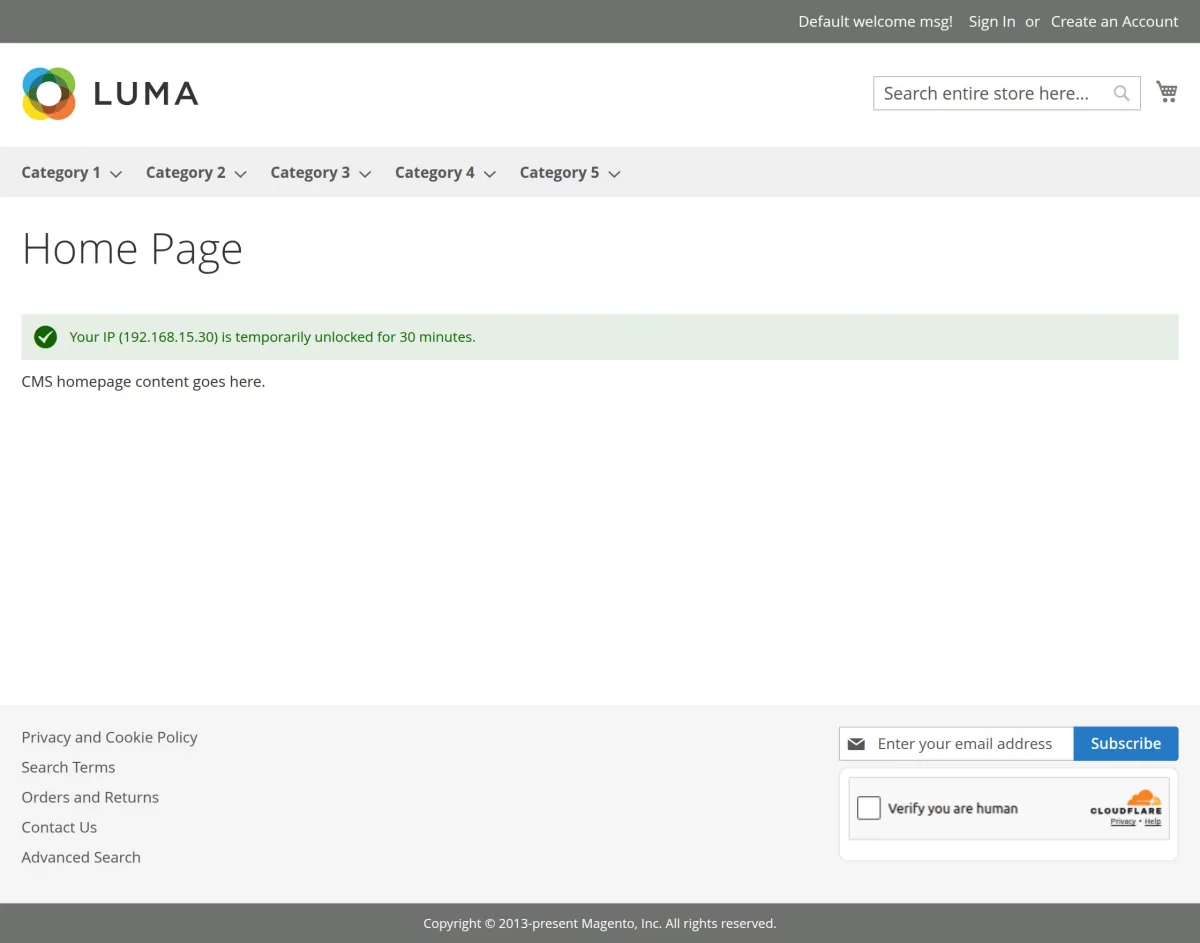Screen dimensions: 1200x943
Task: Click the Subscribe button
Action: [x=1126, y=743]
